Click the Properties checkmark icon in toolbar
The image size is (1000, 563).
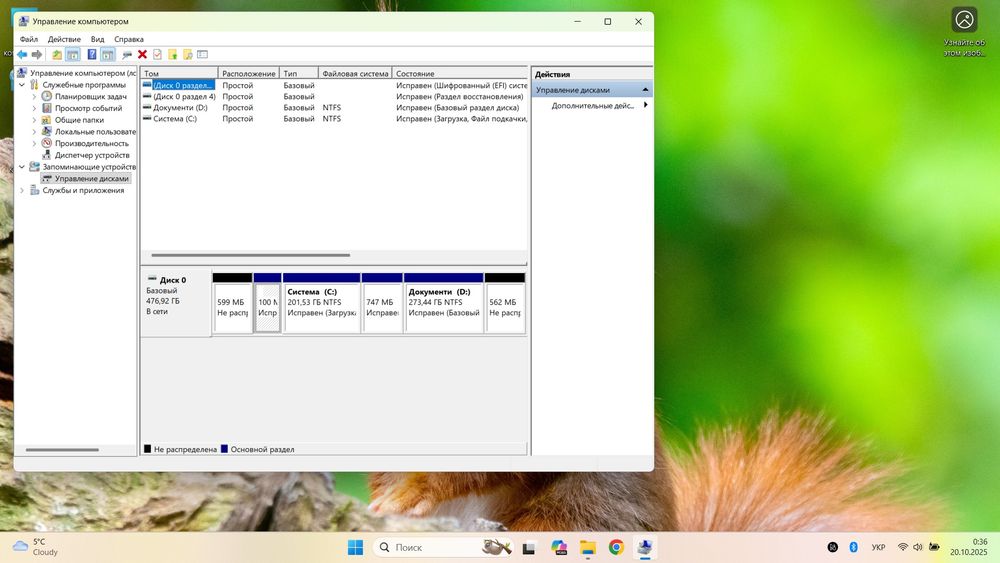click(x=157, y=55)
